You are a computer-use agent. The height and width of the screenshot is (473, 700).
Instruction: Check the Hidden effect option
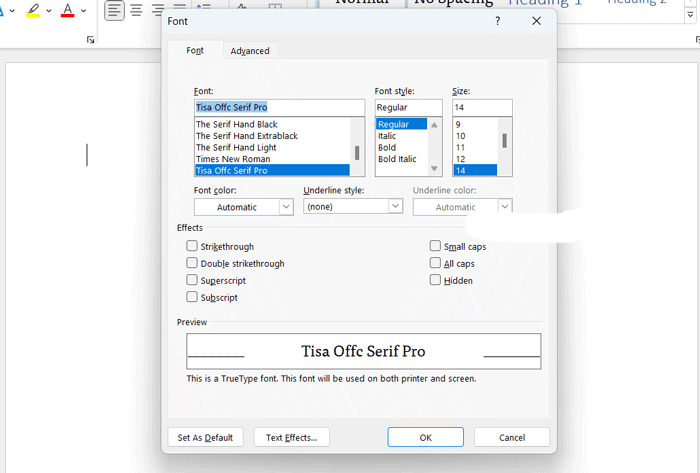pyautogui.click(x=435, y=280)
